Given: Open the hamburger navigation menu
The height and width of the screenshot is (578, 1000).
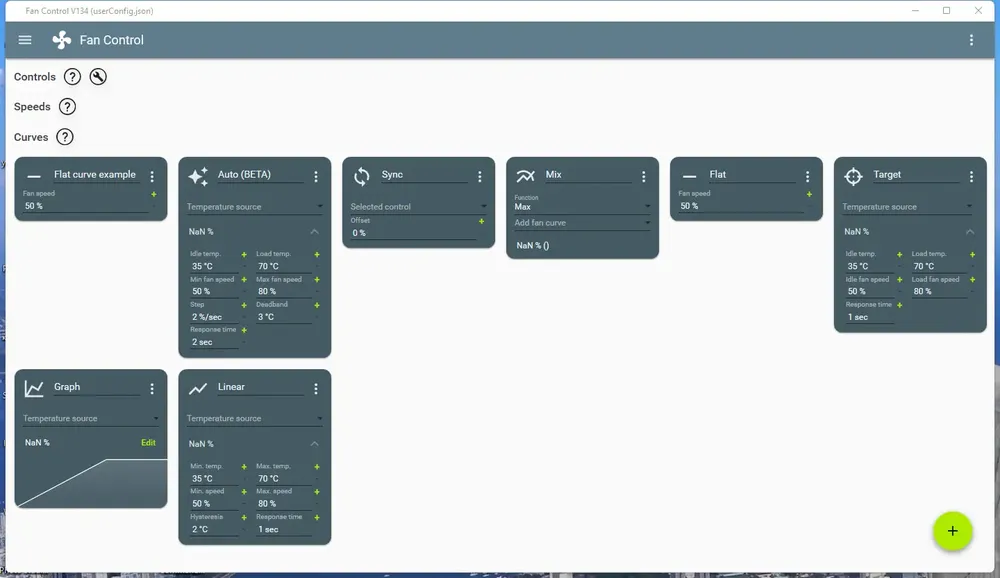Looking at the screenshot, I should coord(25,40).
